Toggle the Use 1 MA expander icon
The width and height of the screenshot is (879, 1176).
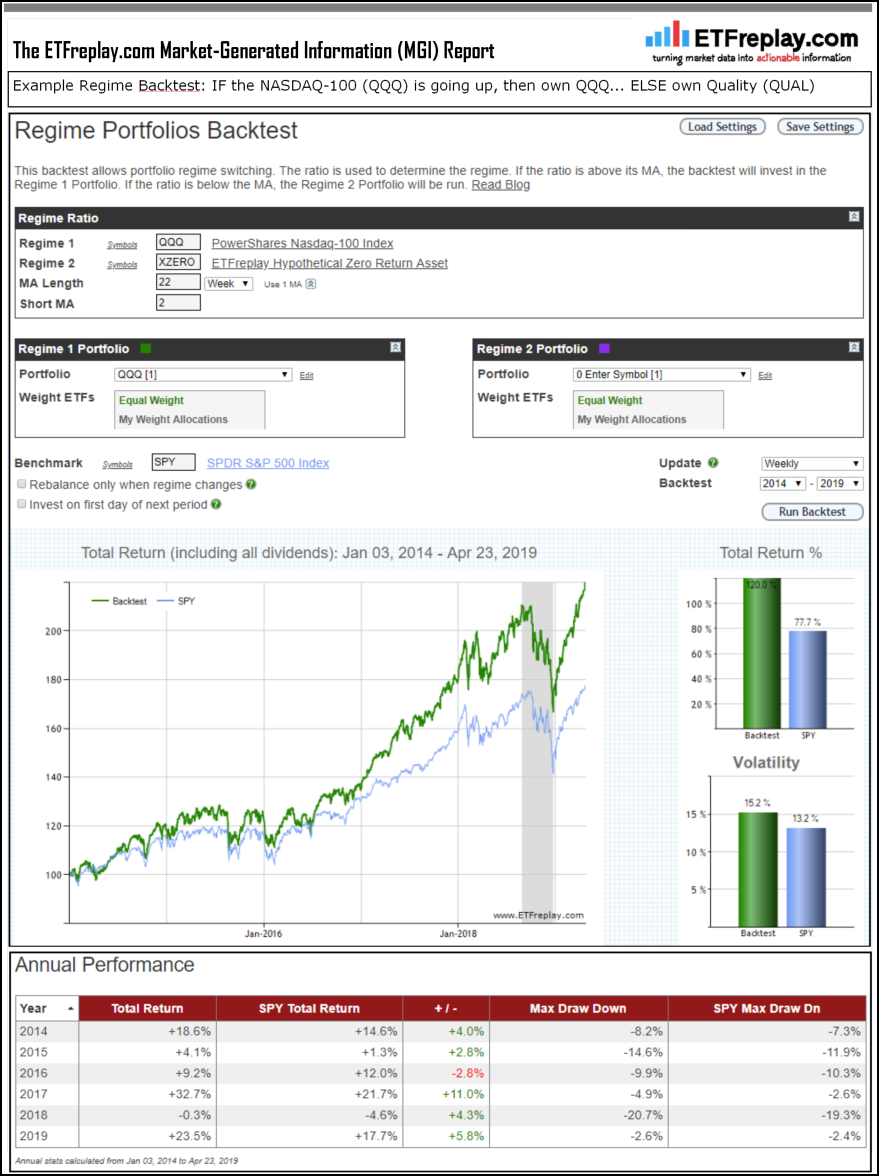(311, 284)
